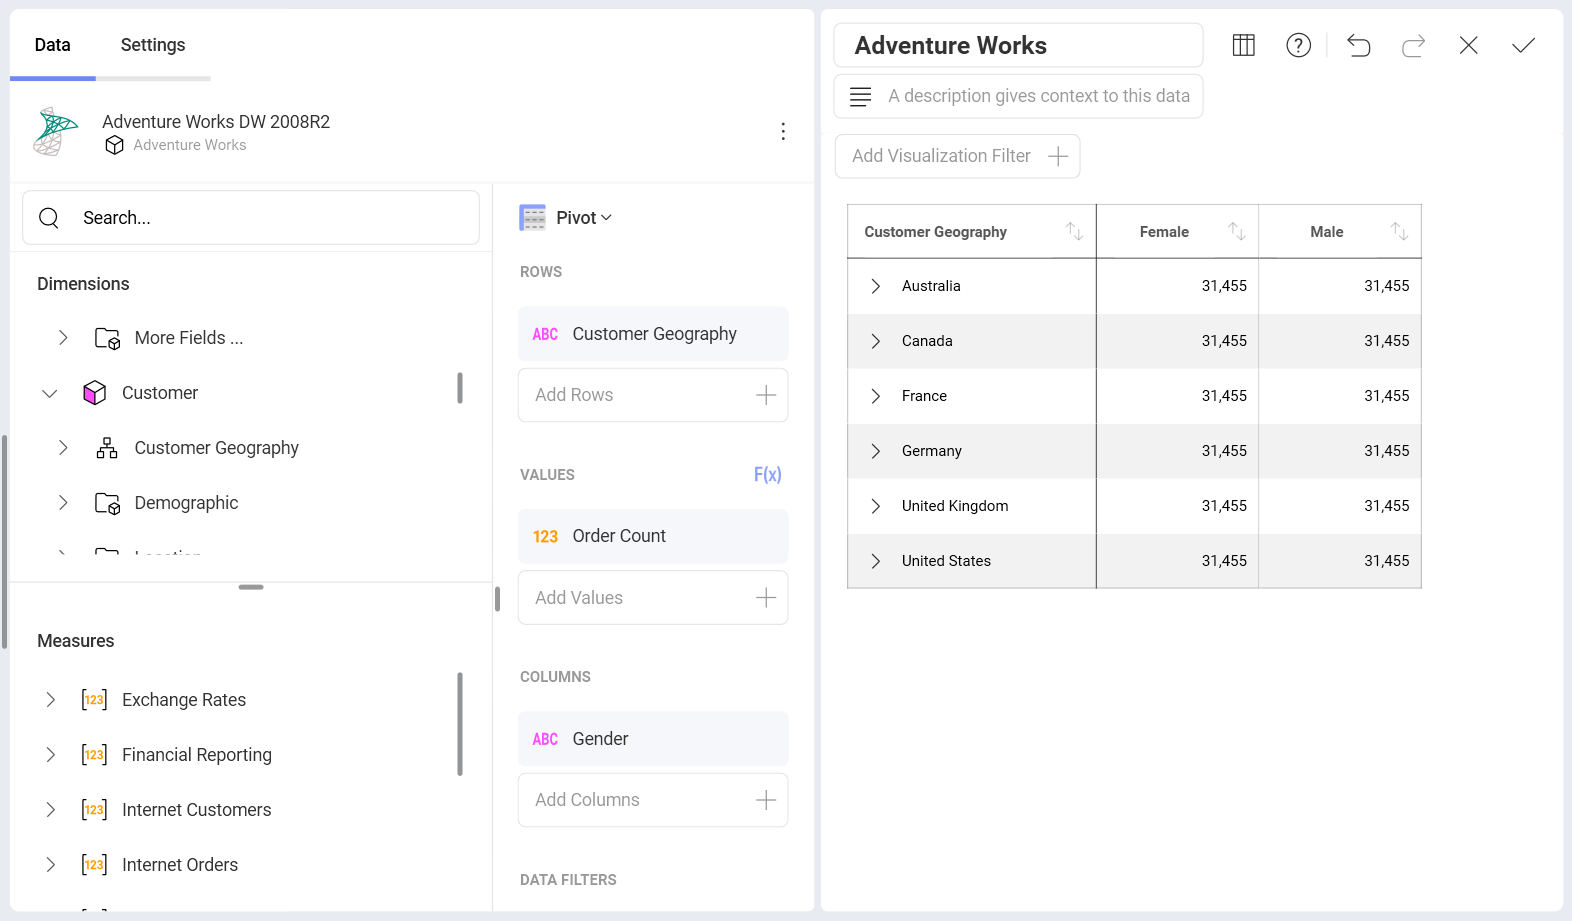Click the Customer cube icon

(x=95, y=393)
